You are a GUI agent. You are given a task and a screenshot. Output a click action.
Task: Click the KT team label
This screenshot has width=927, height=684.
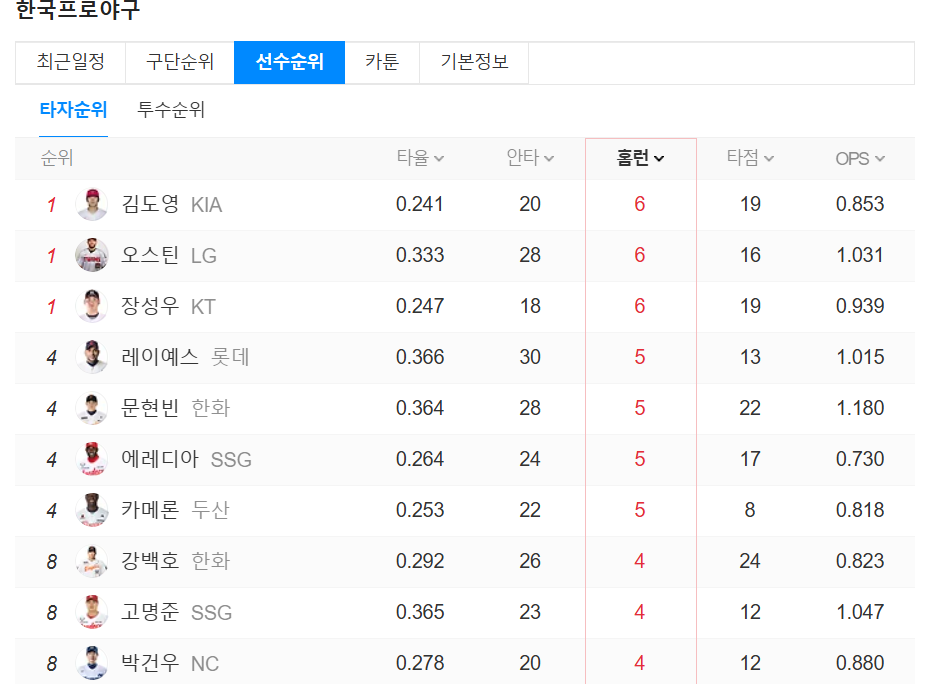203,307
